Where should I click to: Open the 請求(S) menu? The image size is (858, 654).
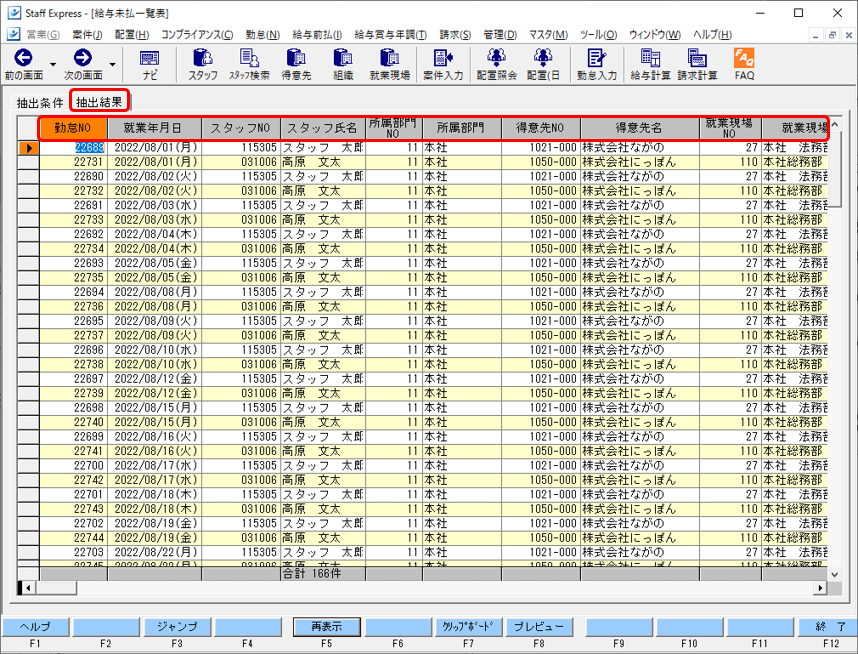pyautogui.click(x=455, y=35)
